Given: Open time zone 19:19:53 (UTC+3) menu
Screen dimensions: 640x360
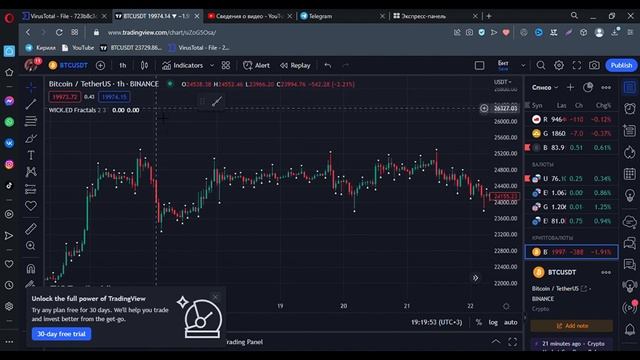Looking at the screenshot, I should 436,322.
